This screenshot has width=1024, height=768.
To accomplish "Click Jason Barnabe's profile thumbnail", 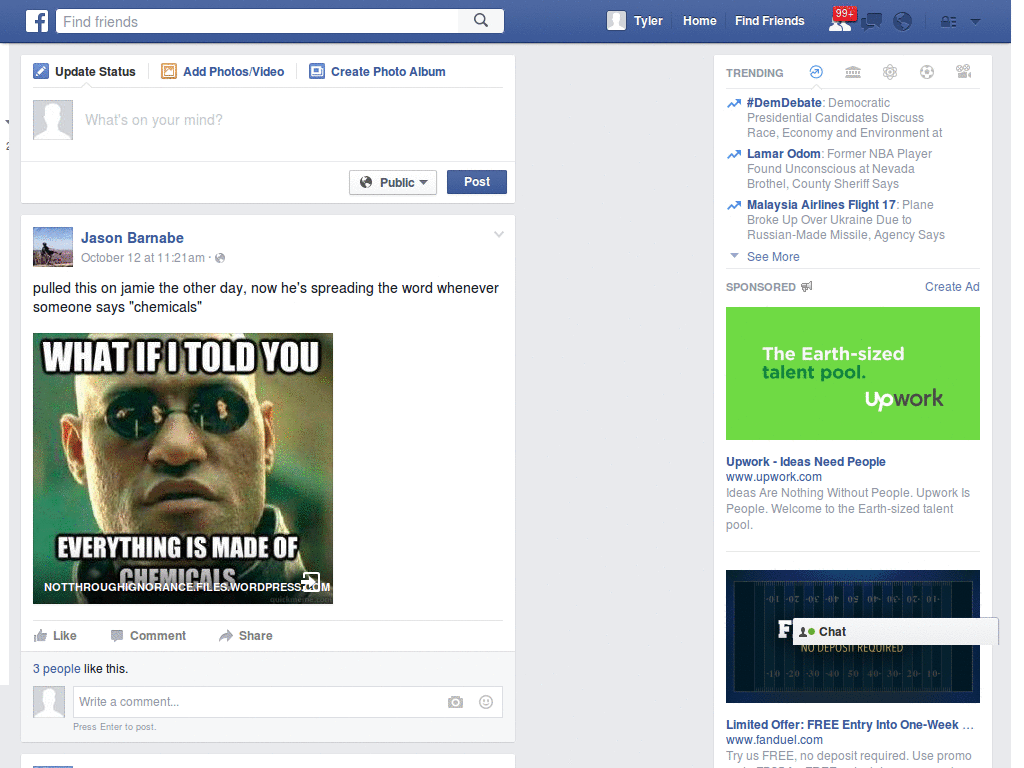I will [53, 247].
